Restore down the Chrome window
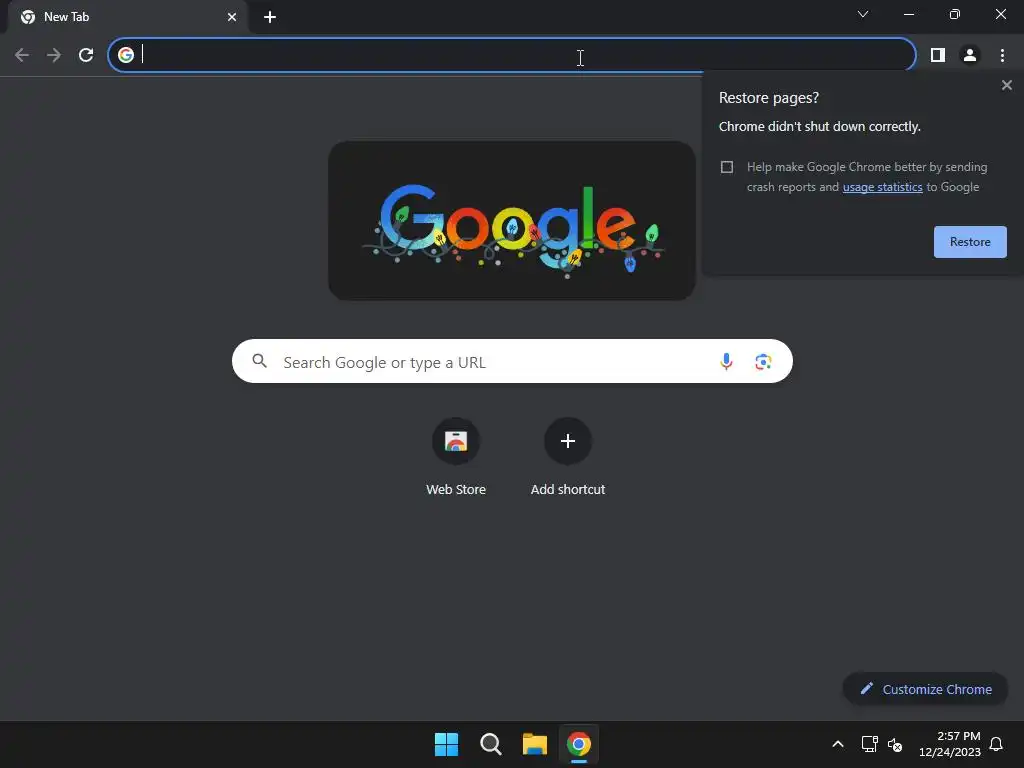1024x768 pixels. [955, 14]
